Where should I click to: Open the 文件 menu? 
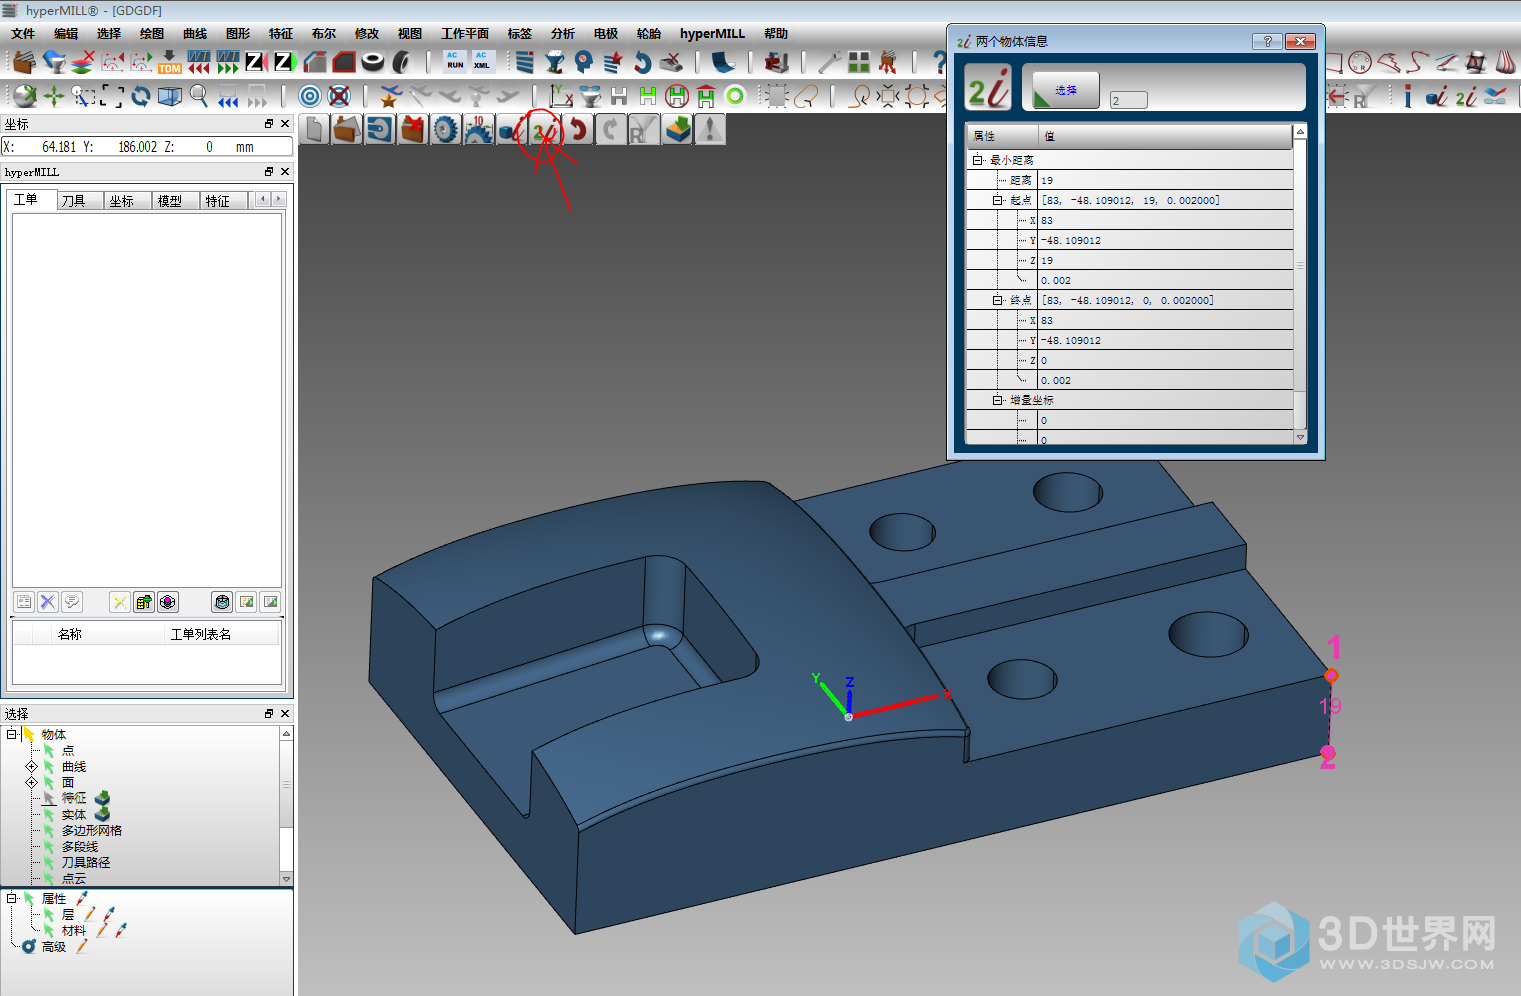23,33
